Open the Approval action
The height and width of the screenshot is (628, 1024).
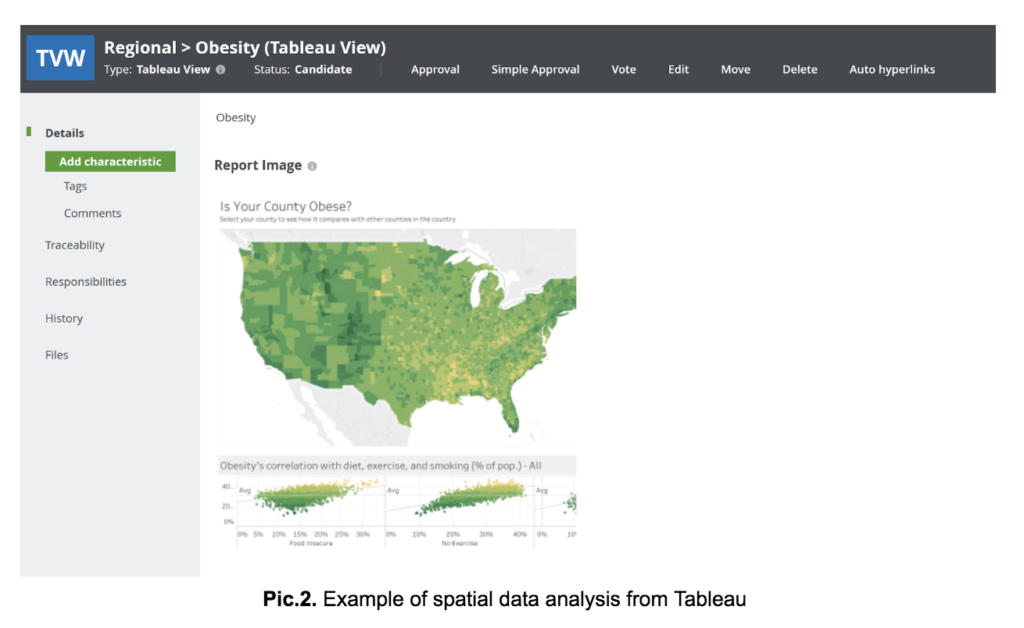pos(435,69)
